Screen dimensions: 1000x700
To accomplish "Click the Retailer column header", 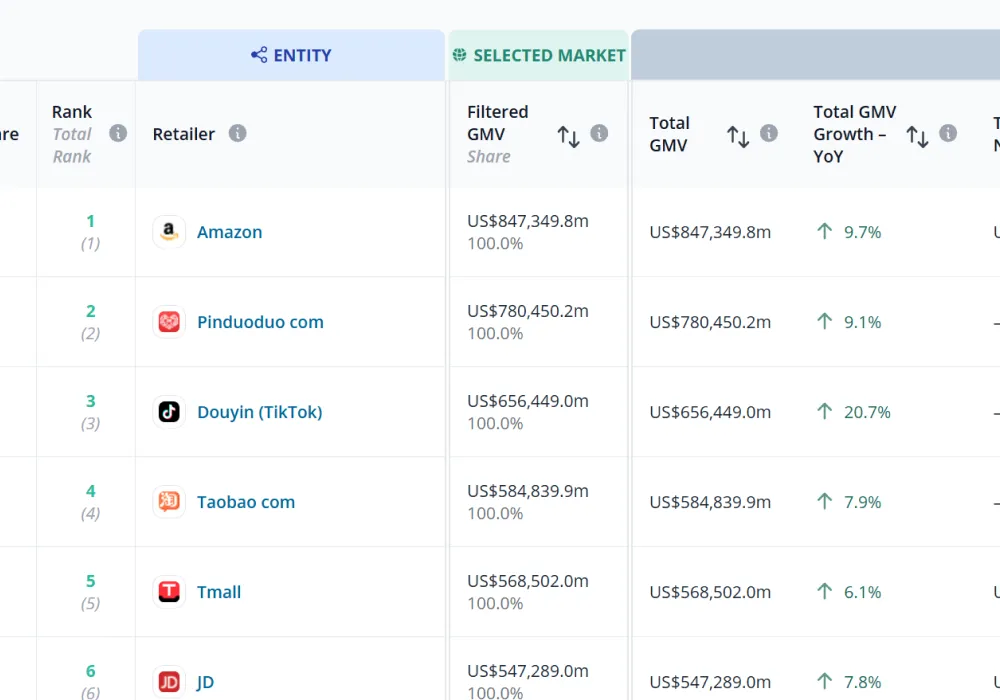I will (x=184, y=134).
